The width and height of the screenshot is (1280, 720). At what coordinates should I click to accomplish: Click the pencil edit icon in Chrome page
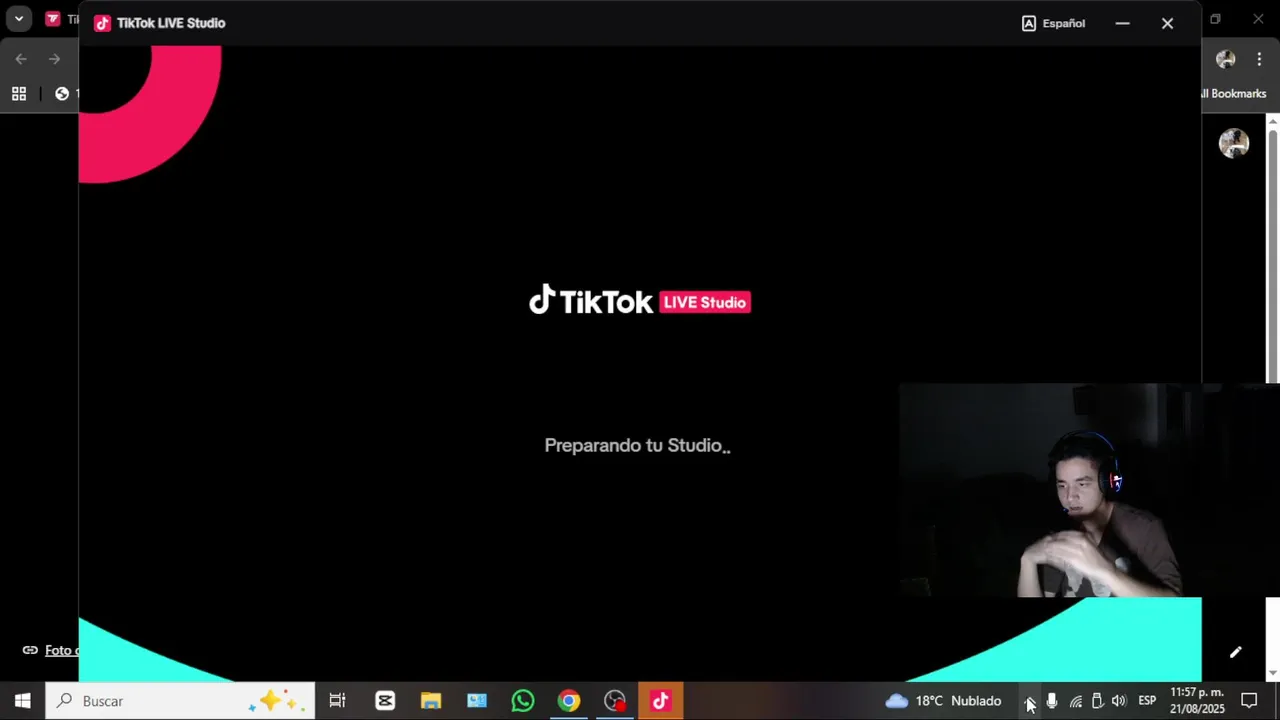click(x=1235, y=652)
